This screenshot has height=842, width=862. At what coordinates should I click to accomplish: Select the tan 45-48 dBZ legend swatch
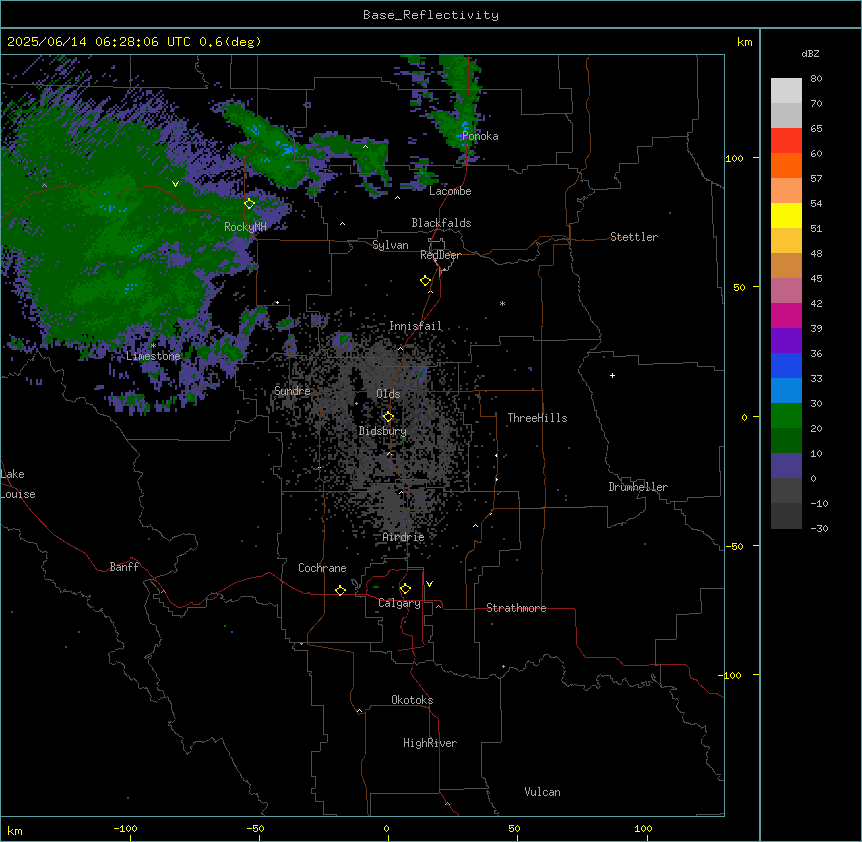786,265
